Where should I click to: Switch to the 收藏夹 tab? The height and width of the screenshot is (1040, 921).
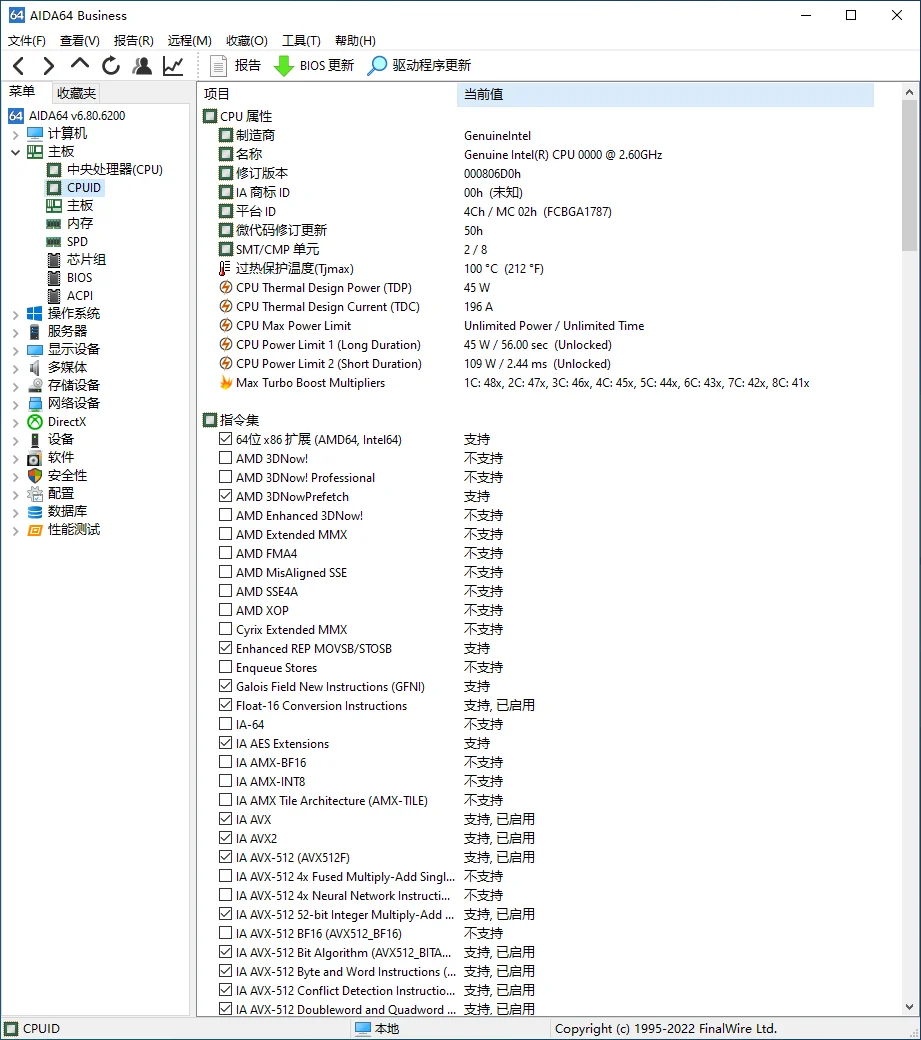76,93
